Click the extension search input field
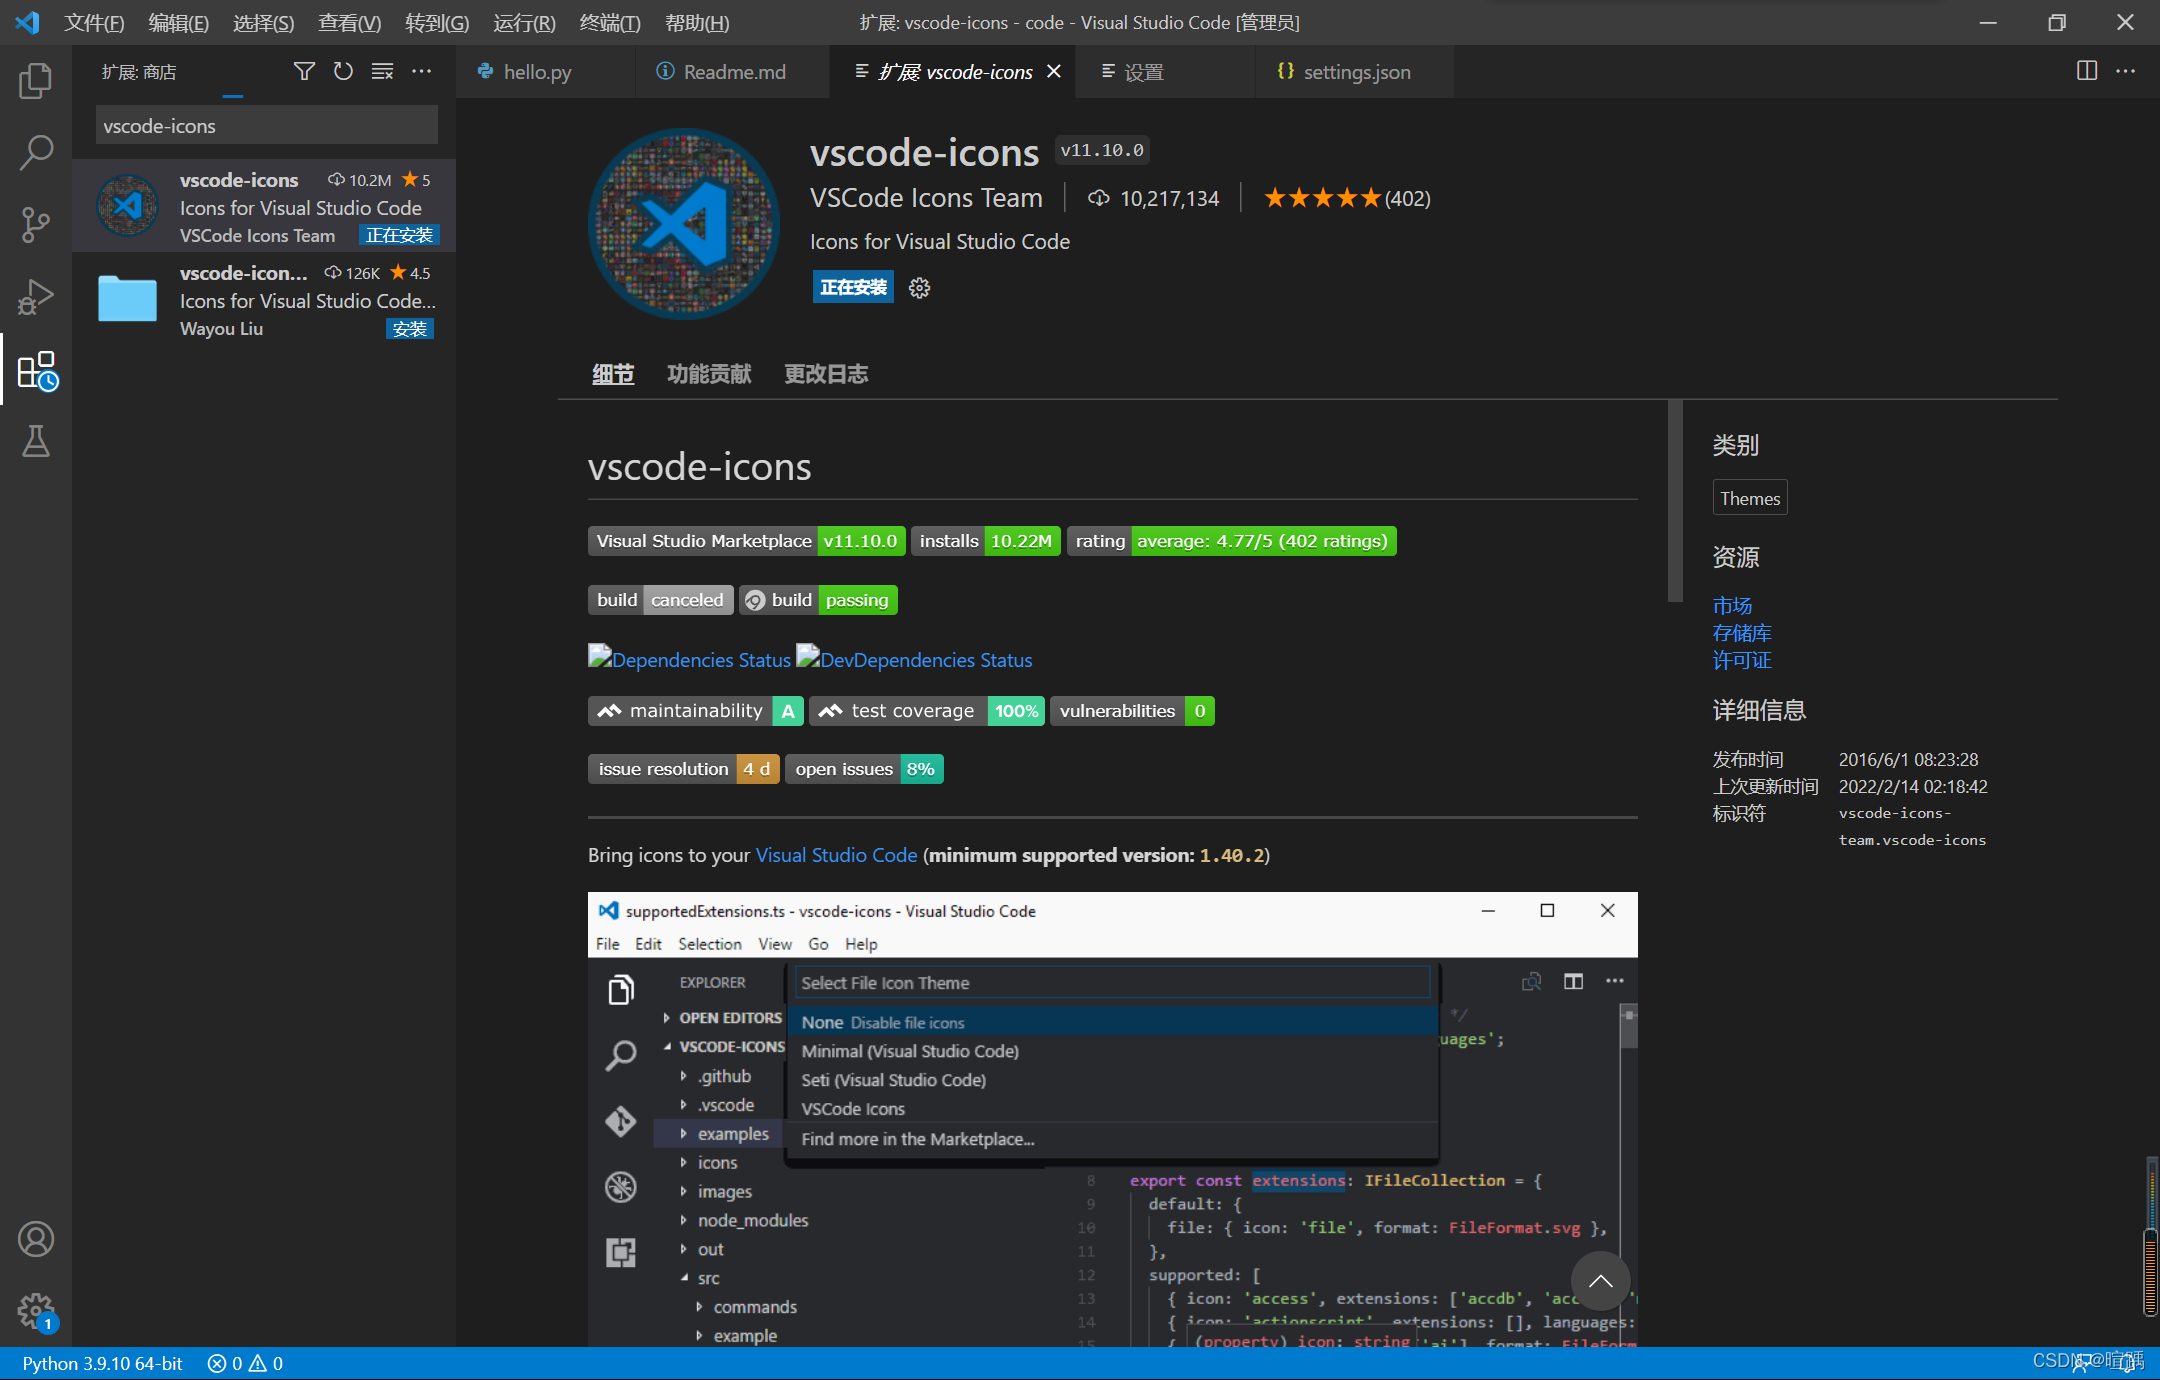This screenshot has width=2160, height=1380. pyautogui.click(x=267, y=126)
